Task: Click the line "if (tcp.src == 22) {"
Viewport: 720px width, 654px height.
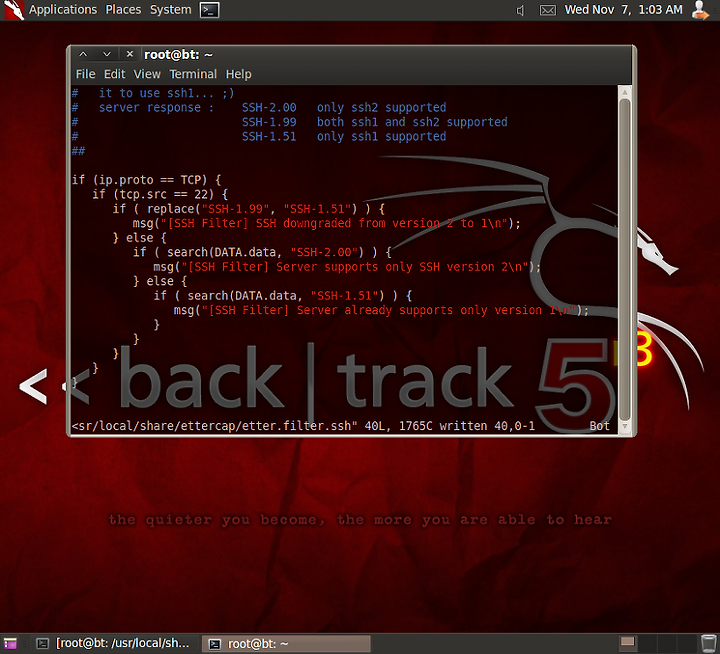Action: pos(160,194)
